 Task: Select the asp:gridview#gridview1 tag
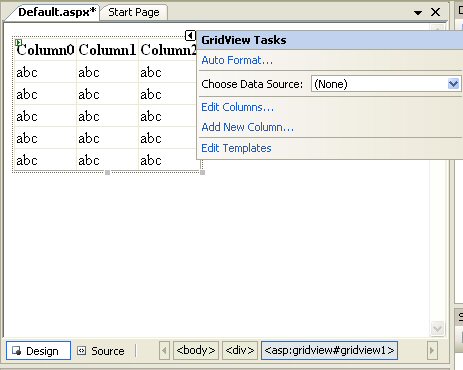pos(329,350)
